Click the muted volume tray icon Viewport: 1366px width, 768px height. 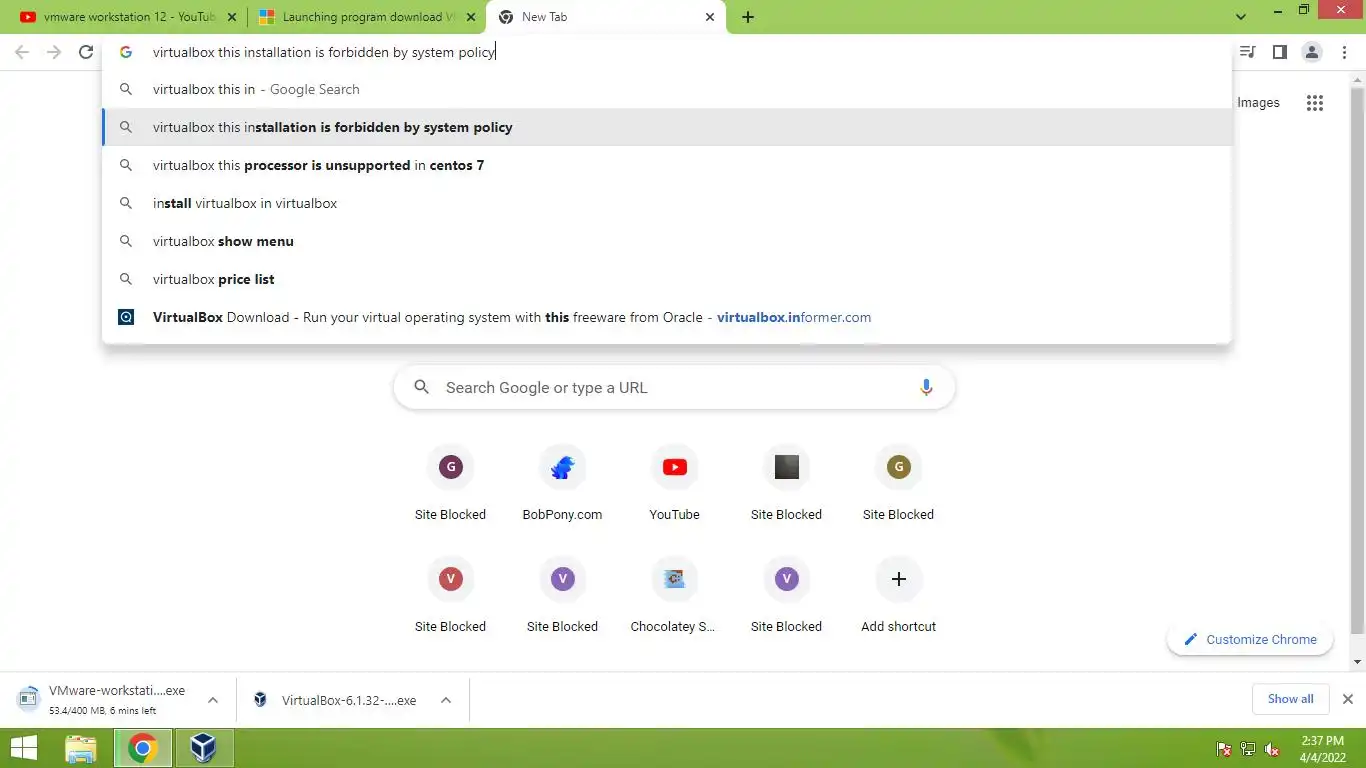1272,749
